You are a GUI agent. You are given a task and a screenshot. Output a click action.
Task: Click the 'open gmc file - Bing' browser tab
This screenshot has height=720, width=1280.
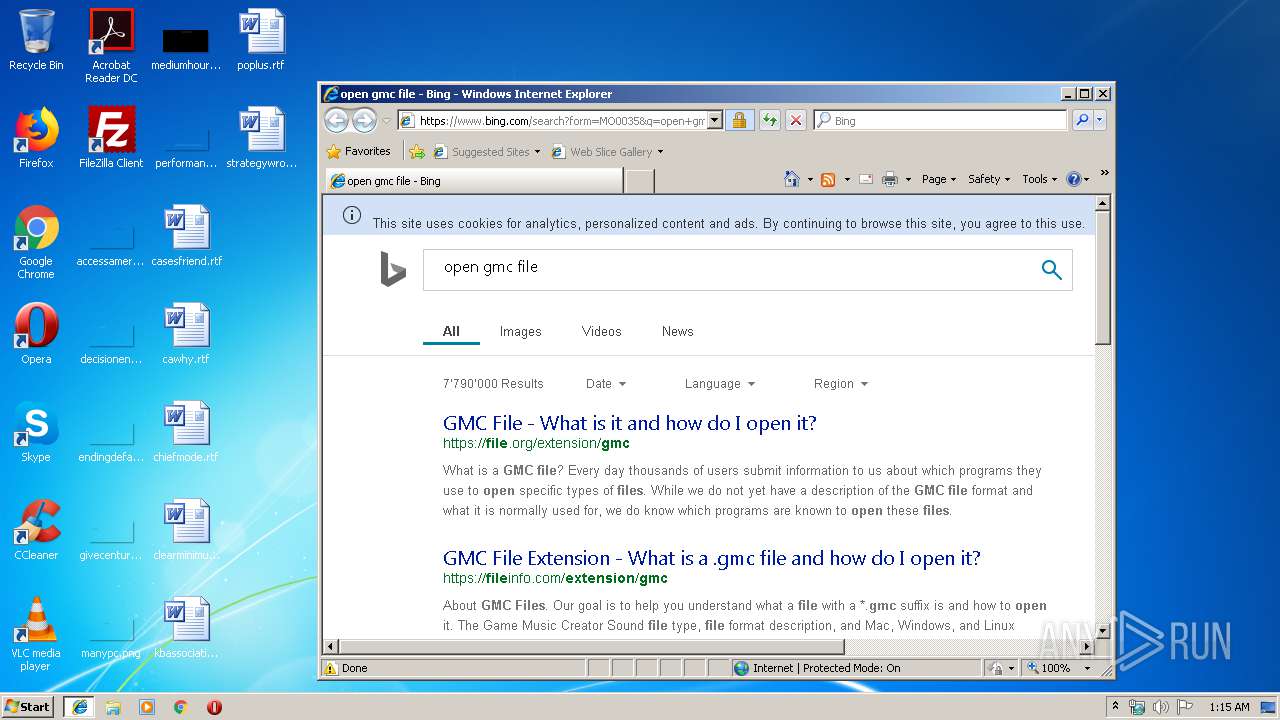(x=473, y=181)
